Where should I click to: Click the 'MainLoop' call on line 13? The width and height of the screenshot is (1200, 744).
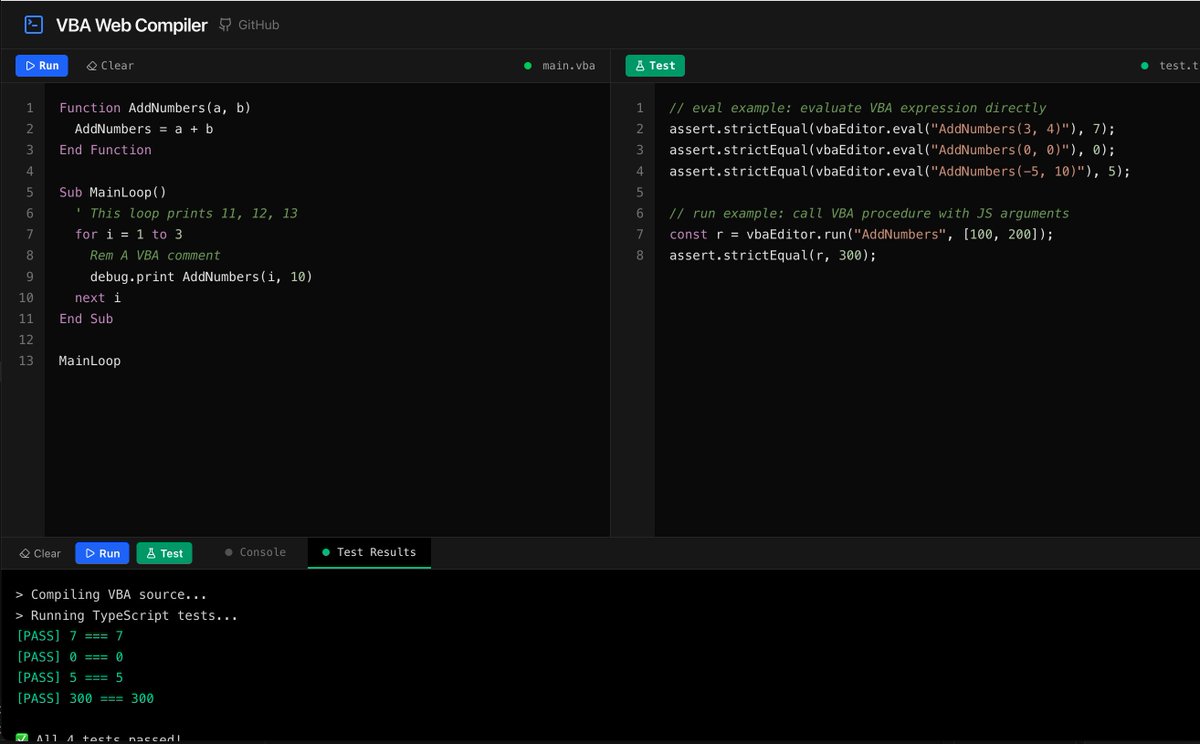(x=90, y=361)
